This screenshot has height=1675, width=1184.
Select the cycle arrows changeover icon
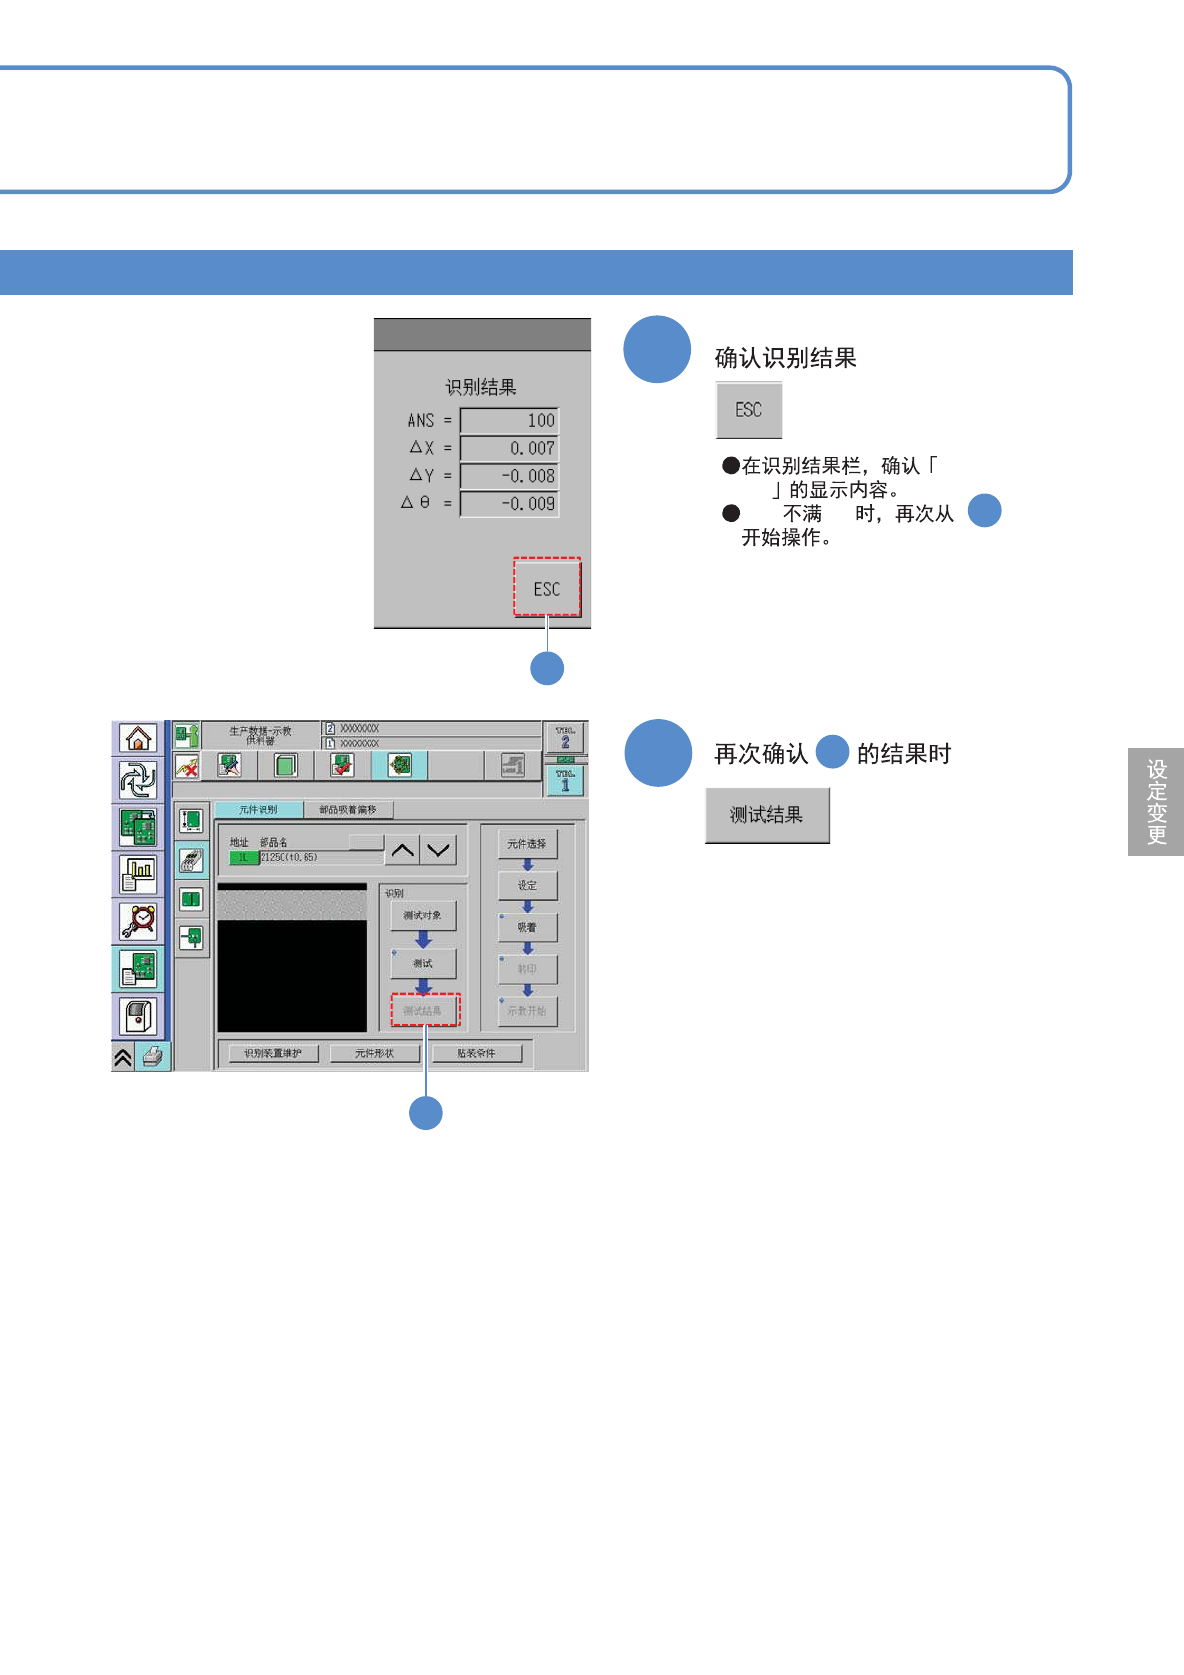[x=138, y=780]
